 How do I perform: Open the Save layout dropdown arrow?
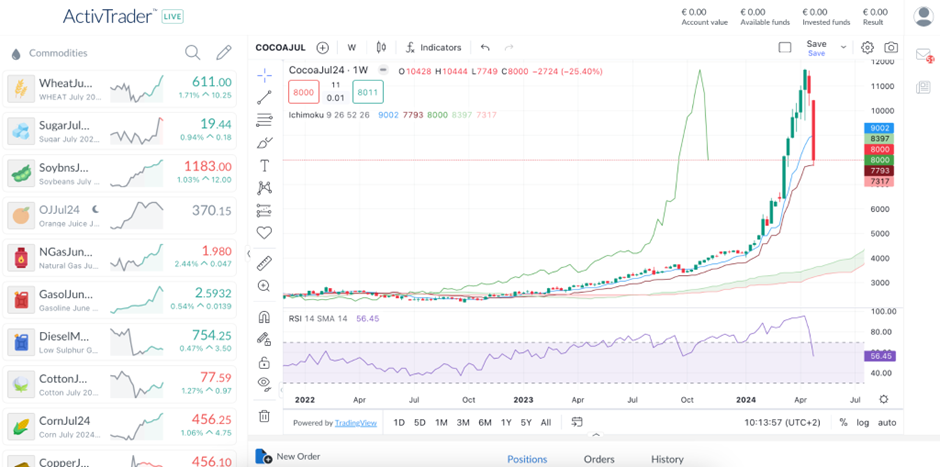[843, 47]
